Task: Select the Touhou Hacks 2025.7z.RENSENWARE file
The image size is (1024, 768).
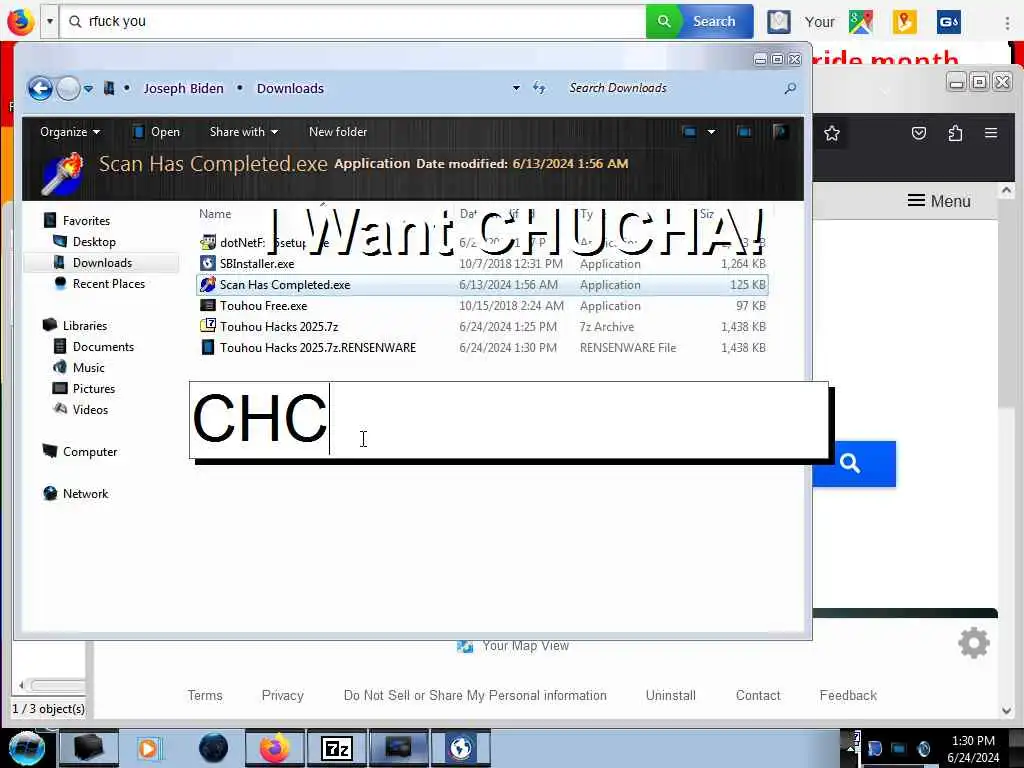Action: (x=482, y=347)
